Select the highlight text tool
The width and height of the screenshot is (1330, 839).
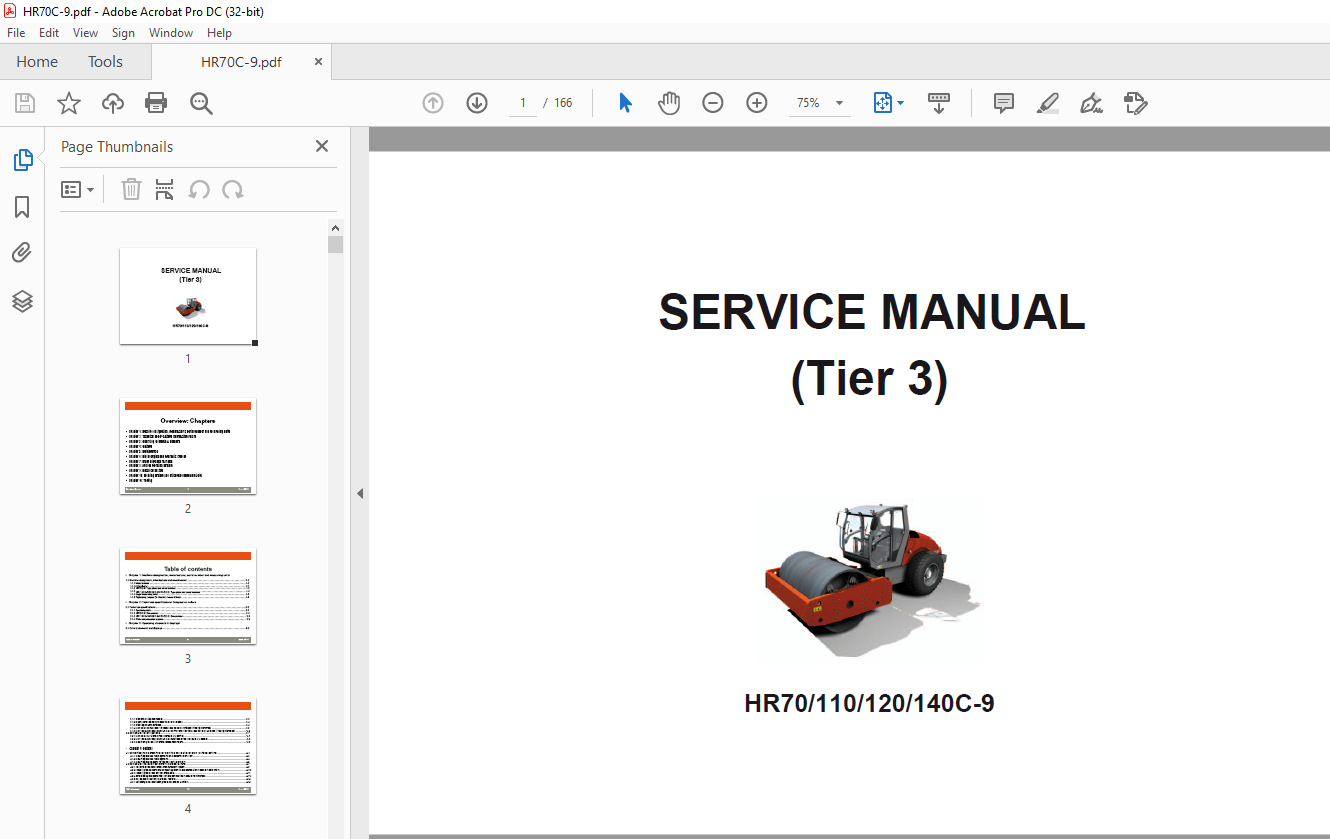(1047, 103)
